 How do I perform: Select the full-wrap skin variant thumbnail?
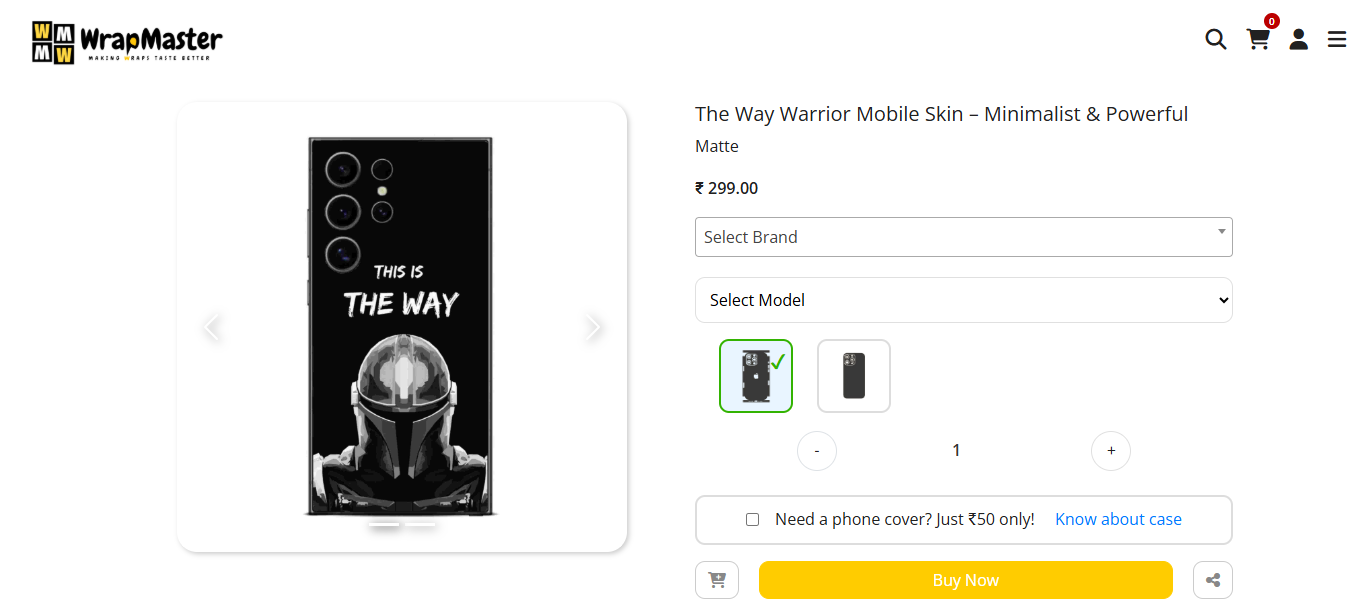click(x=756, y=376)
